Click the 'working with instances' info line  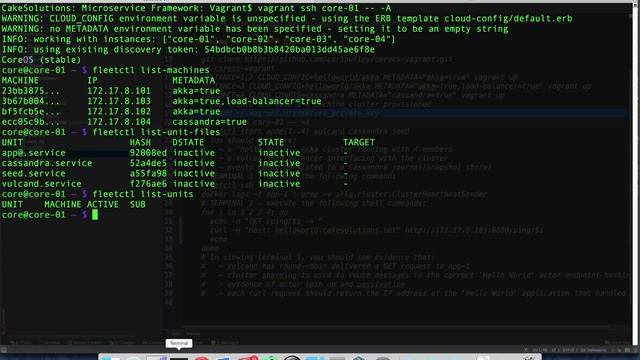pos(198,39)
